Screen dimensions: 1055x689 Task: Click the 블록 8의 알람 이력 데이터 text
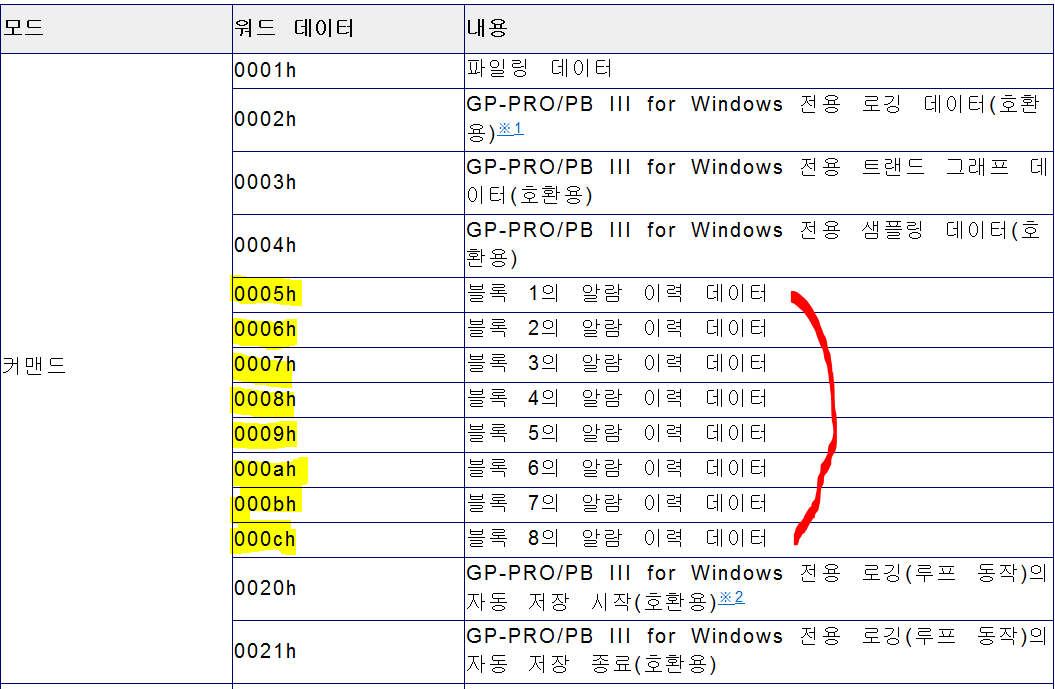tap(617, 538)
